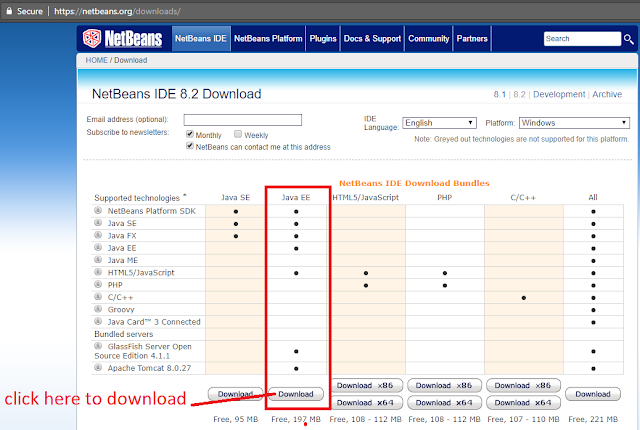640x430 pixels.
Task: Toggle NetBeans can contact me checkbox
Action: coord(190,146)
